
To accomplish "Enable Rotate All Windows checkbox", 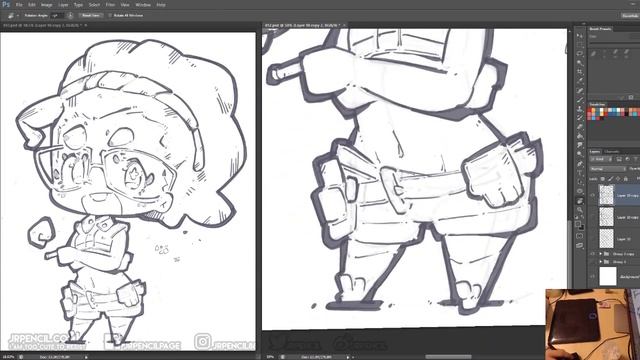I will click(x=110, y=16).
